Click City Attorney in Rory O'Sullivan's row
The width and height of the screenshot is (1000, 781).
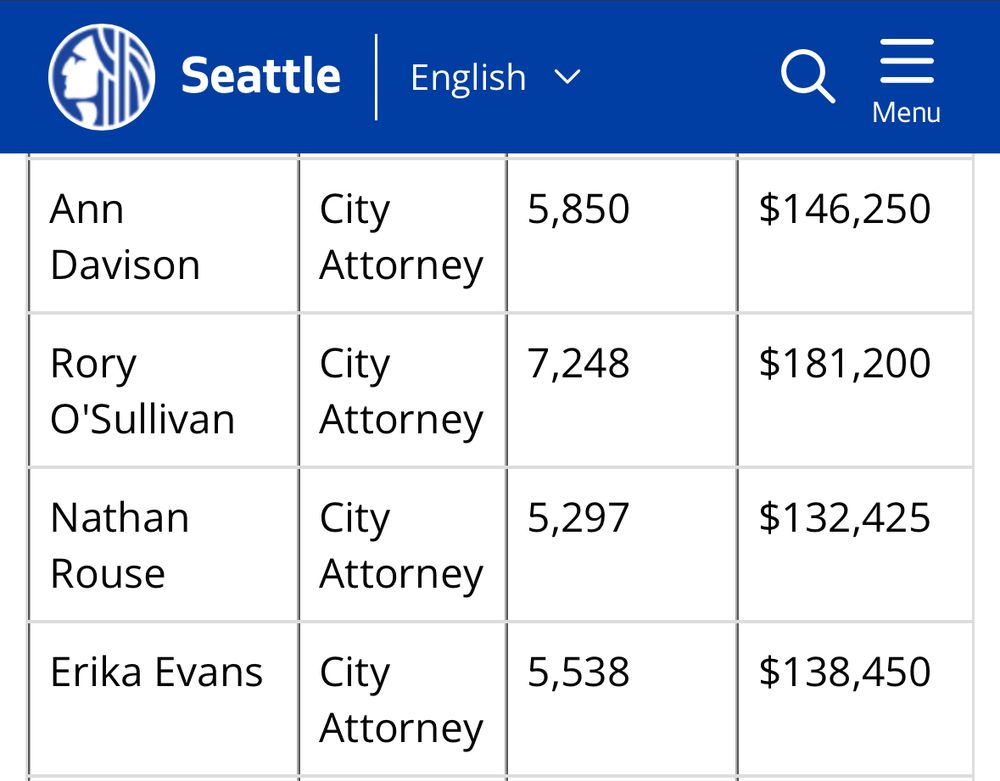(403, 391)
